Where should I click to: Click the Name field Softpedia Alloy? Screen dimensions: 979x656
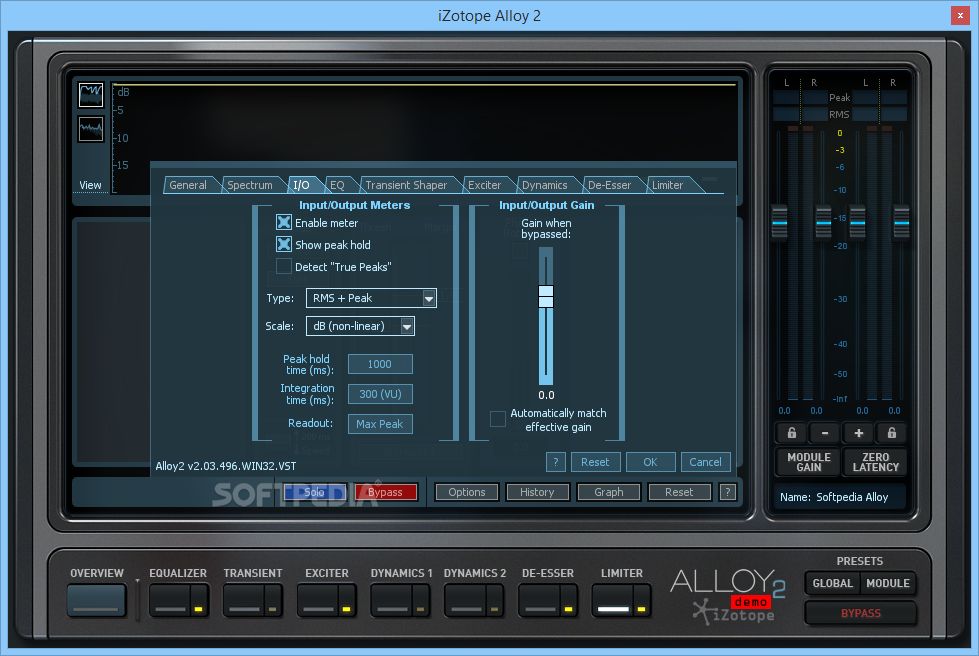[x=839, y=497]
